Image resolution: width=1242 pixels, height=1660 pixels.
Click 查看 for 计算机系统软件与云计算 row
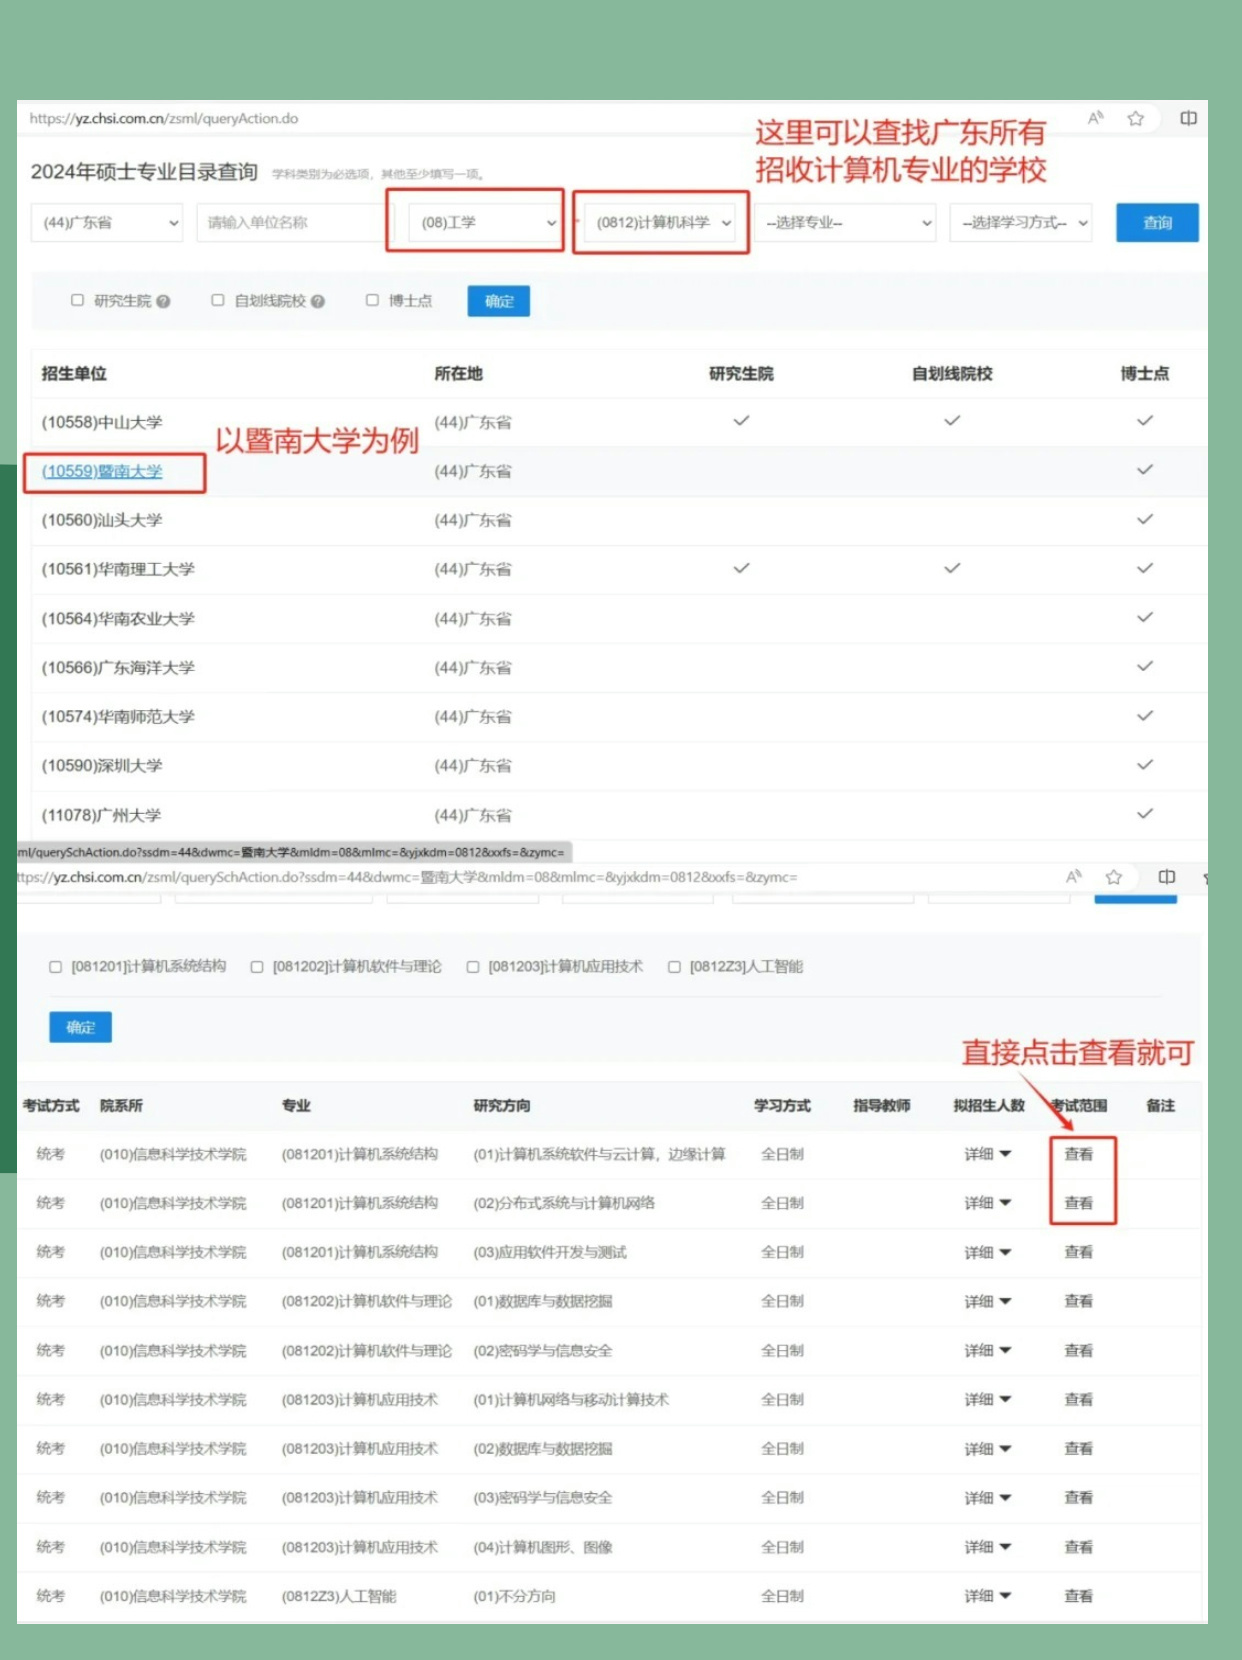pos(1078,1154)
